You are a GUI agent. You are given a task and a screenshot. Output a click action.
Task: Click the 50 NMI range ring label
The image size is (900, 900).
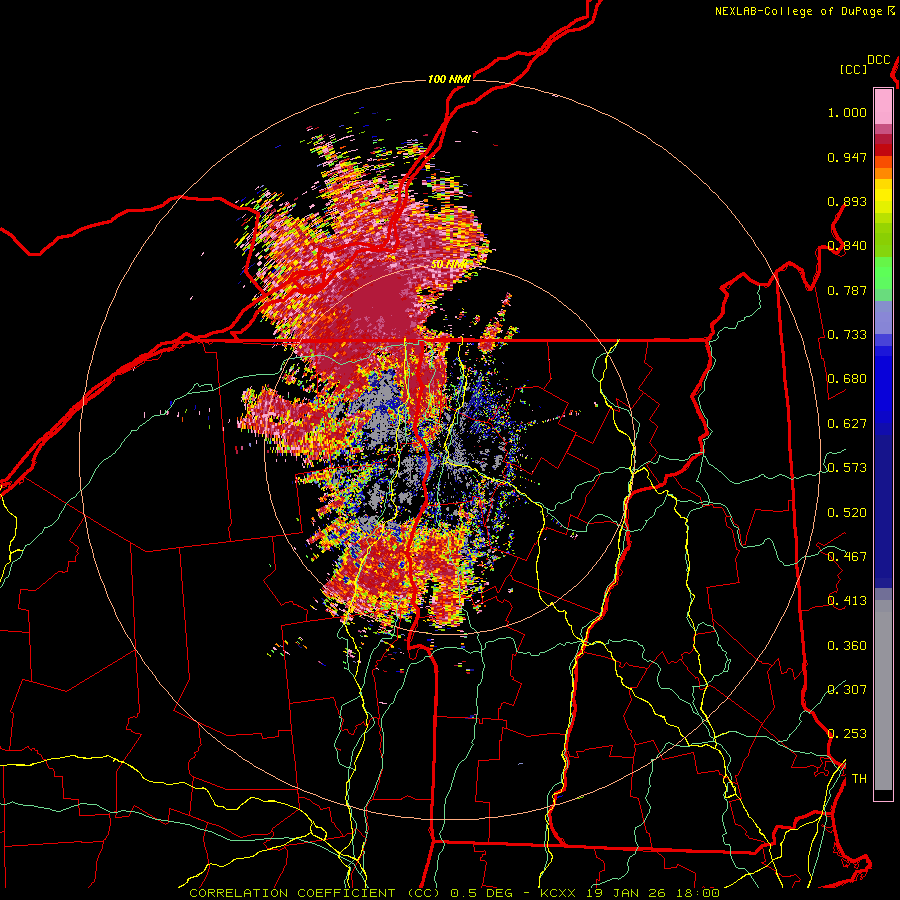click(449, 265)
